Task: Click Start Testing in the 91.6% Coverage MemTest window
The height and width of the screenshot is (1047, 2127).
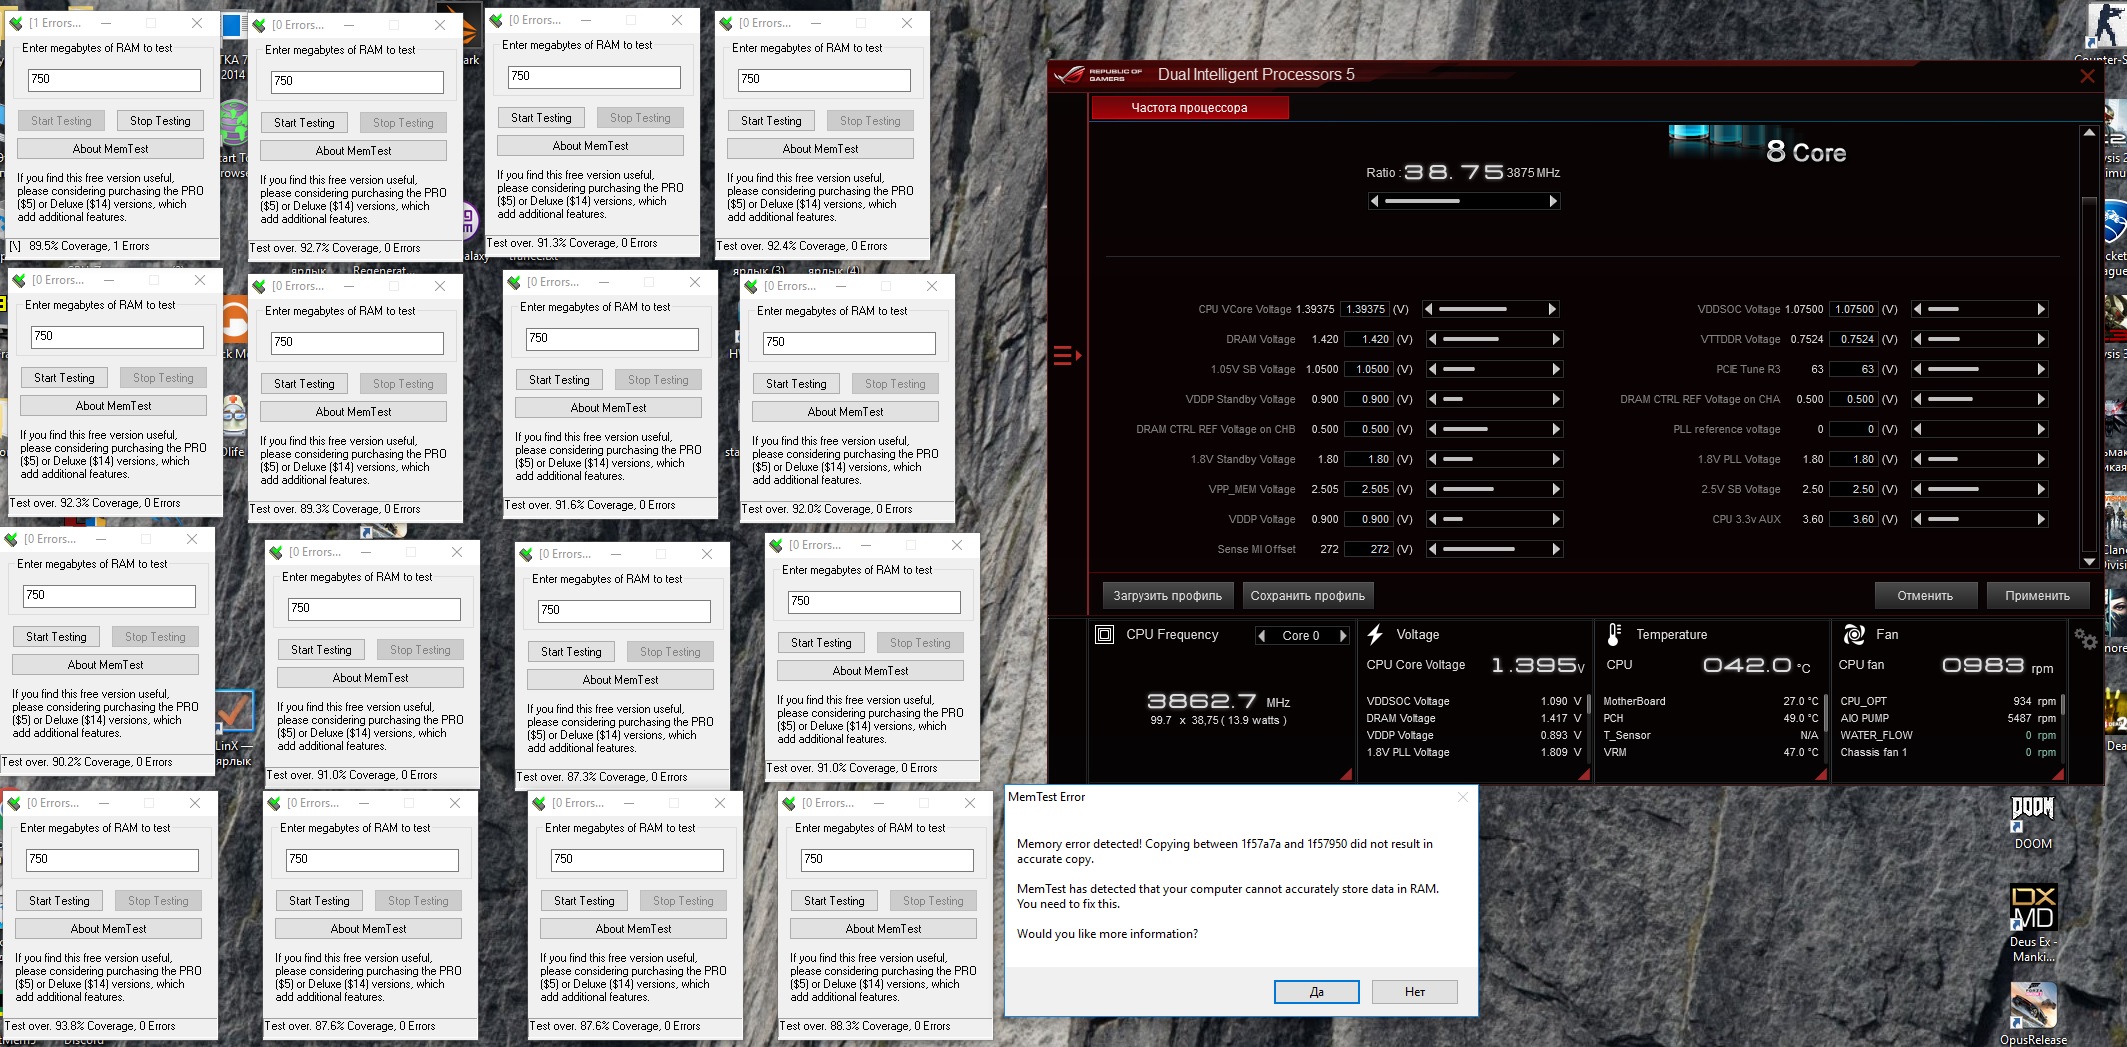Action: 559,380
